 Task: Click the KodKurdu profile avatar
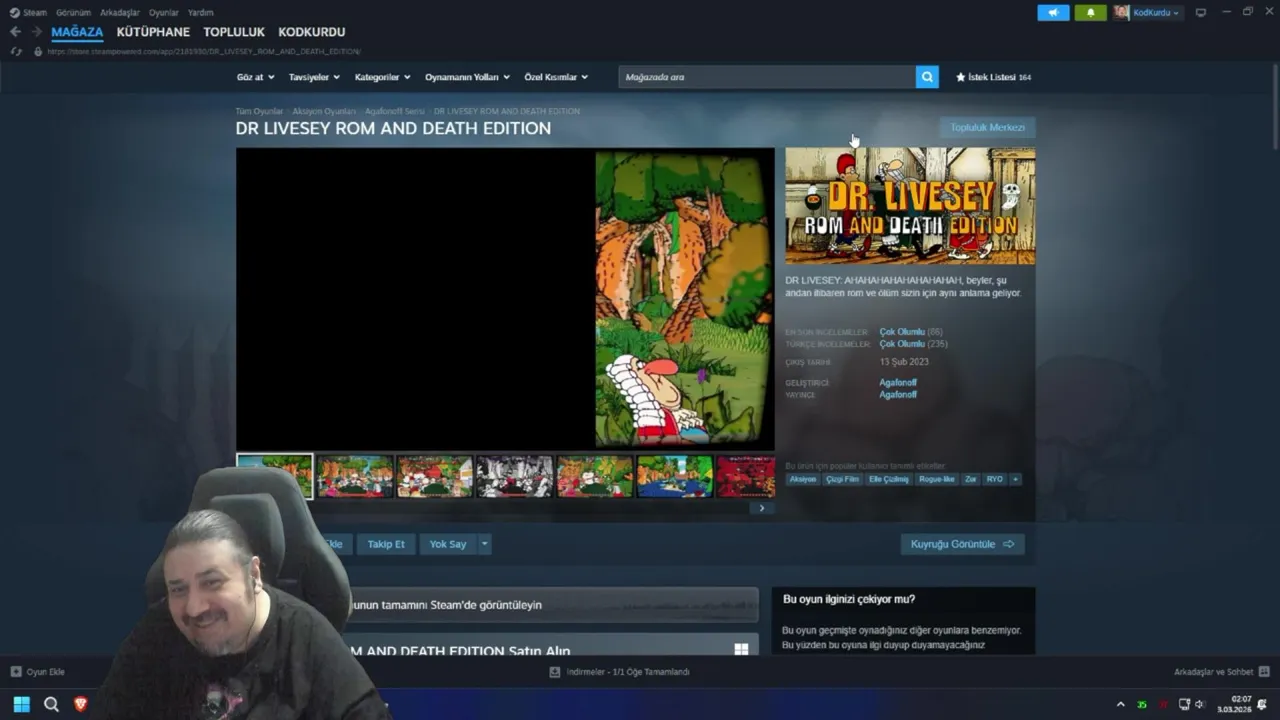coord(1122,12)
